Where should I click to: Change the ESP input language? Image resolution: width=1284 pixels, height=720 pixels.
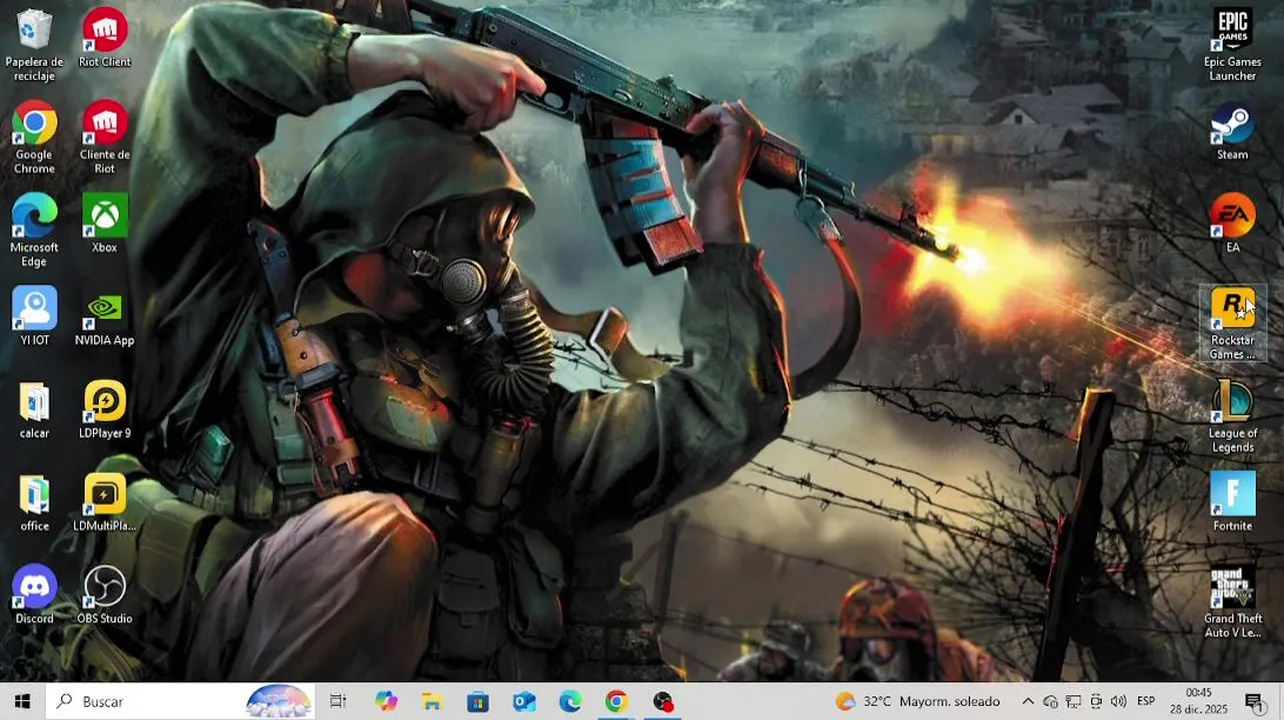tap(1146, 701)
